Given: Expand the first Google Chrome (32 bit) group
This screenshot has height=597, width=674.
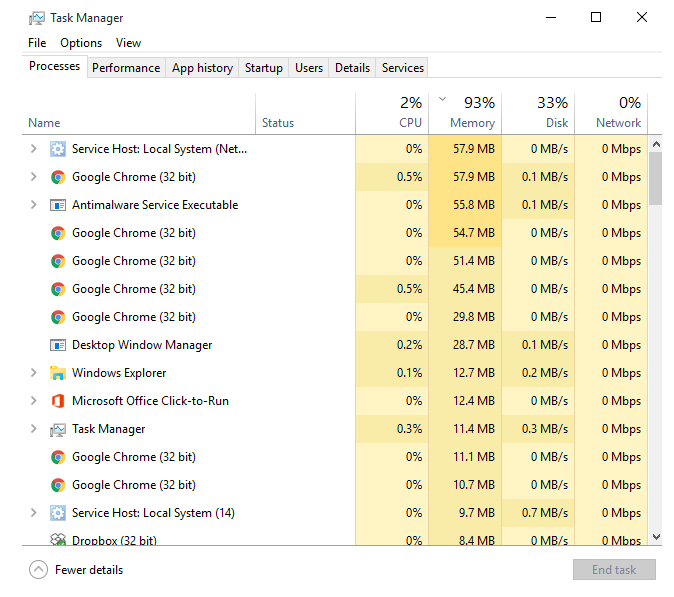Looking at the screenshot, I should 34,177.
